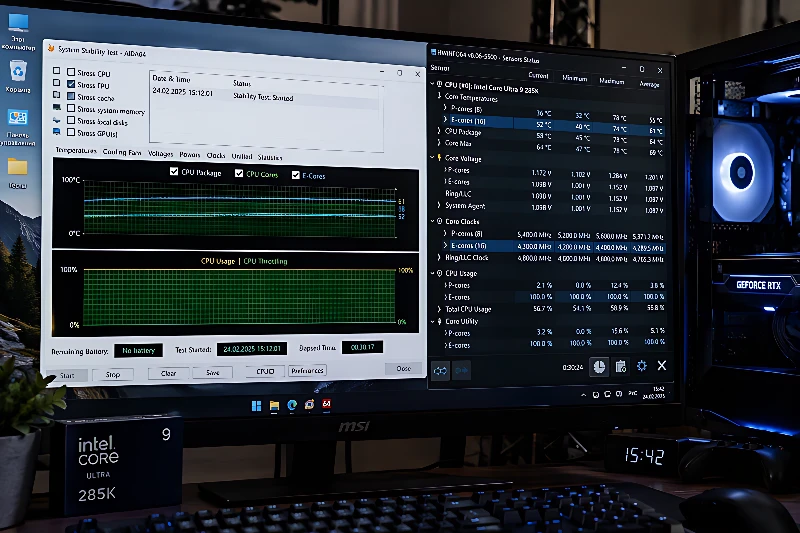Viewport: 800px width, 533px height.
Task: Uncheck E-Cores in temperature graph
Action: point(295,175)
